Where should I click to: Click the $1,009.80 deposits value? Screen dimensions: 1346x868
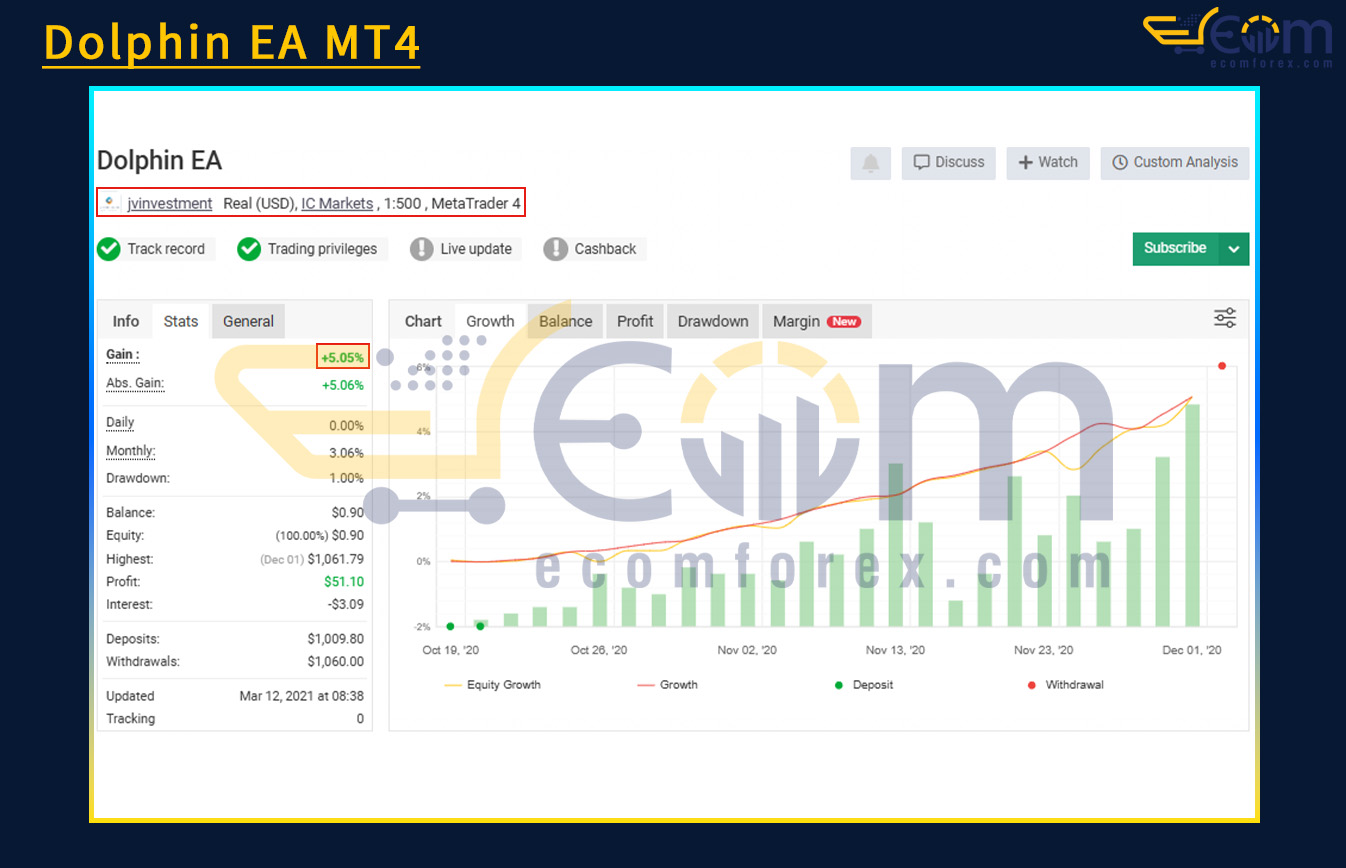(336, 639)
